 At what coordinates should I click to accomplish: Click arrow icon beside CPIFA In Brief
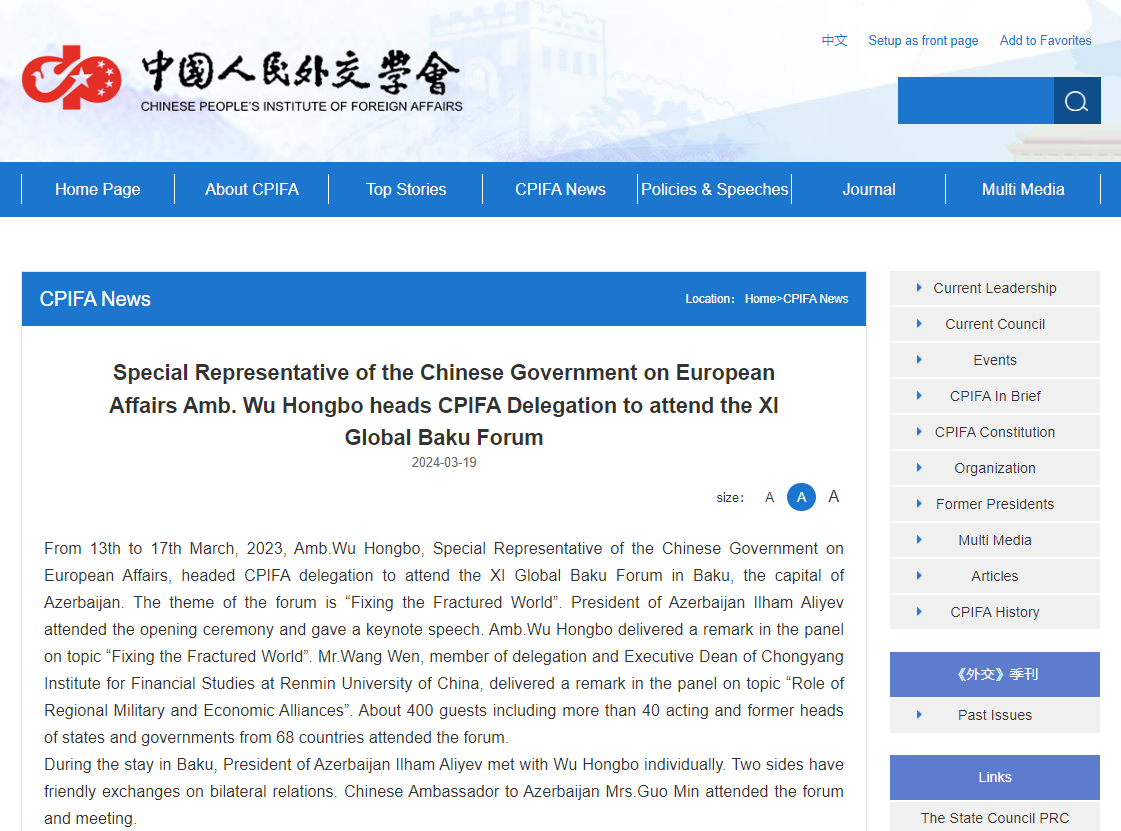919,395
